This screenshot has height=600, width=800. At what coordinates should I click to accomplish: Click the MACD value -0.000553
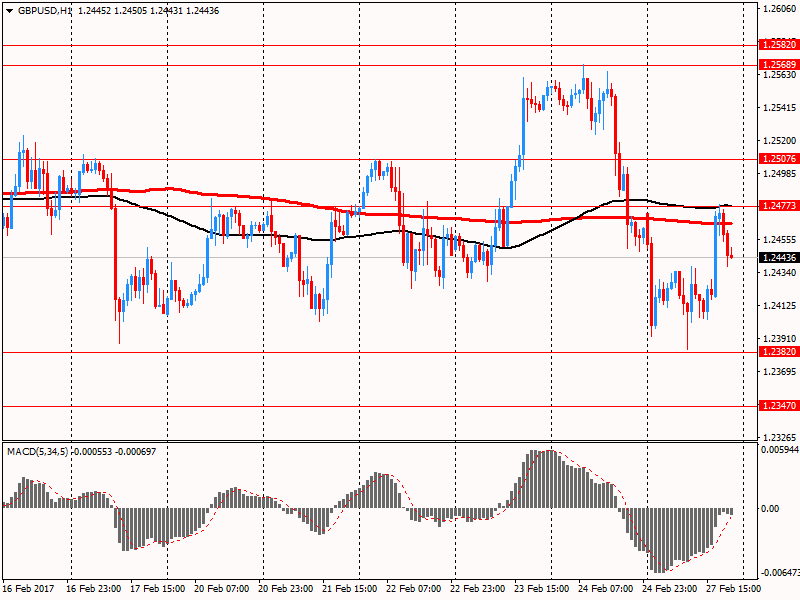(x=91, y=452)
